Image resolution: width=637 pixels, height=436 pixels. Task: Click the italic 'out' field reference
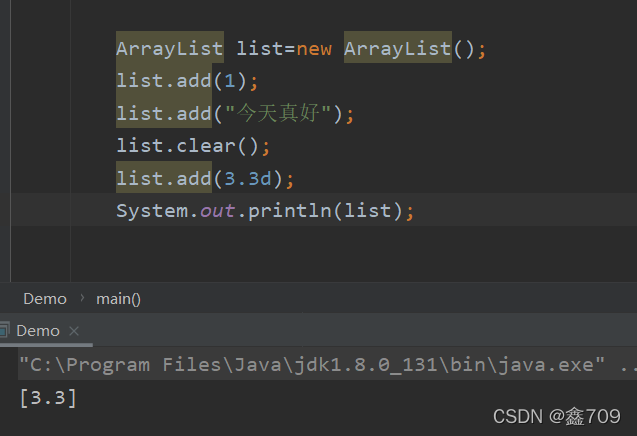[217, 211]
